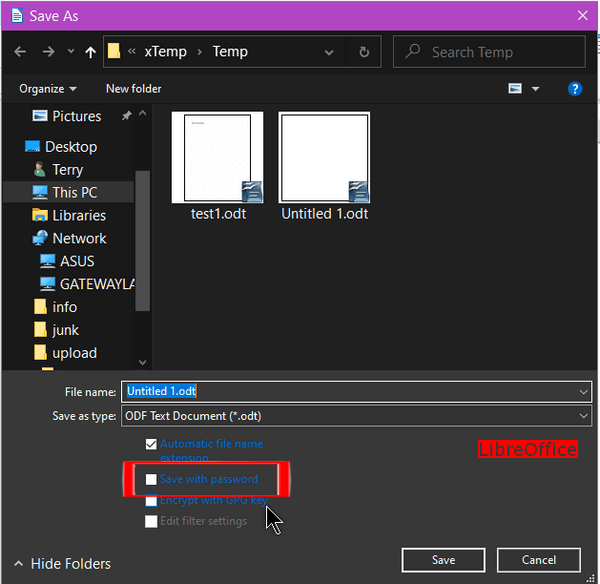The height and width of the screenshot is (584, 600).
Task: Select the test1.odt thumbnail
Action: click(x=217, y=157)
